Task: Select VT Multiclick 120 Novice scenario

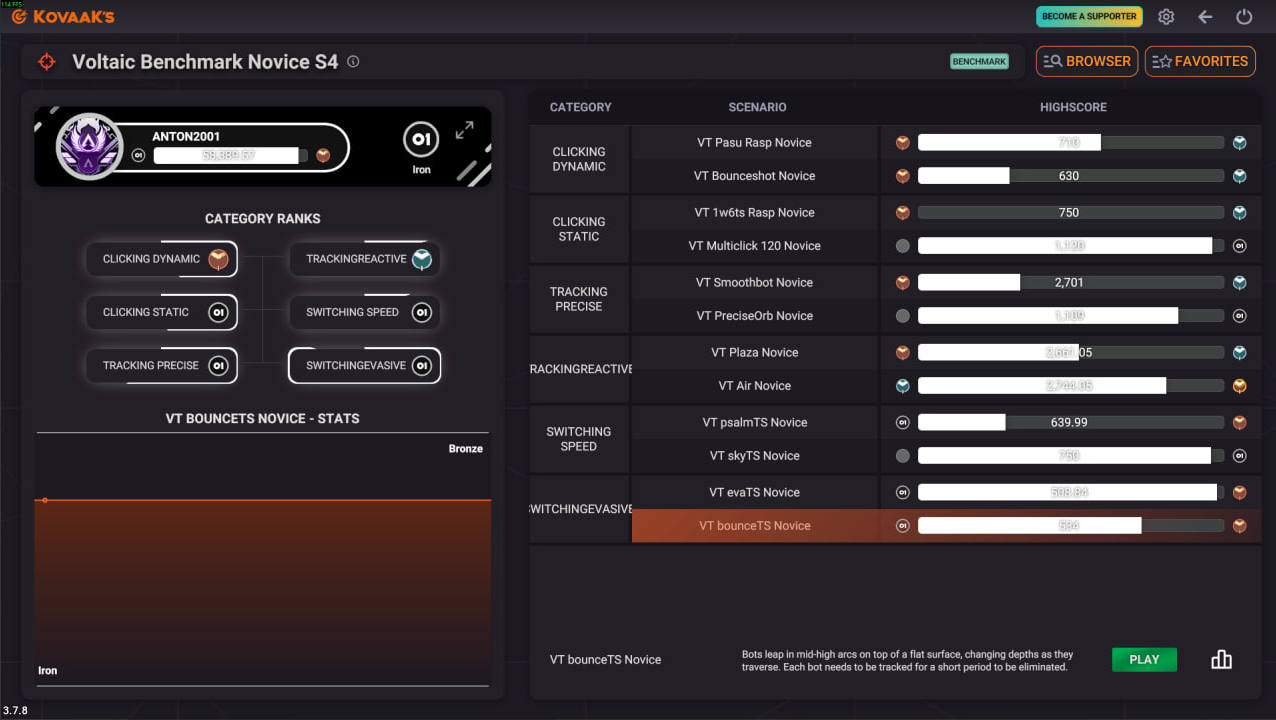Action: 755,246
